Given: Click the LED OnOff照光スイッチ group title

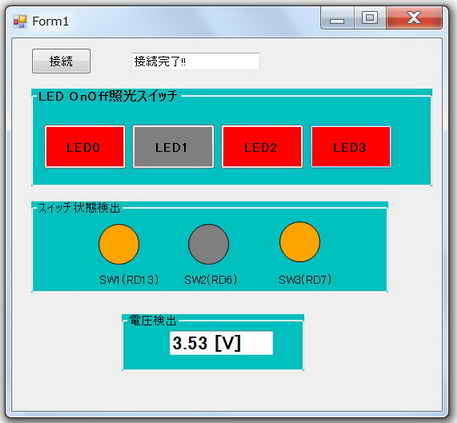Looking at the screenshot, I should click(107, 96).
